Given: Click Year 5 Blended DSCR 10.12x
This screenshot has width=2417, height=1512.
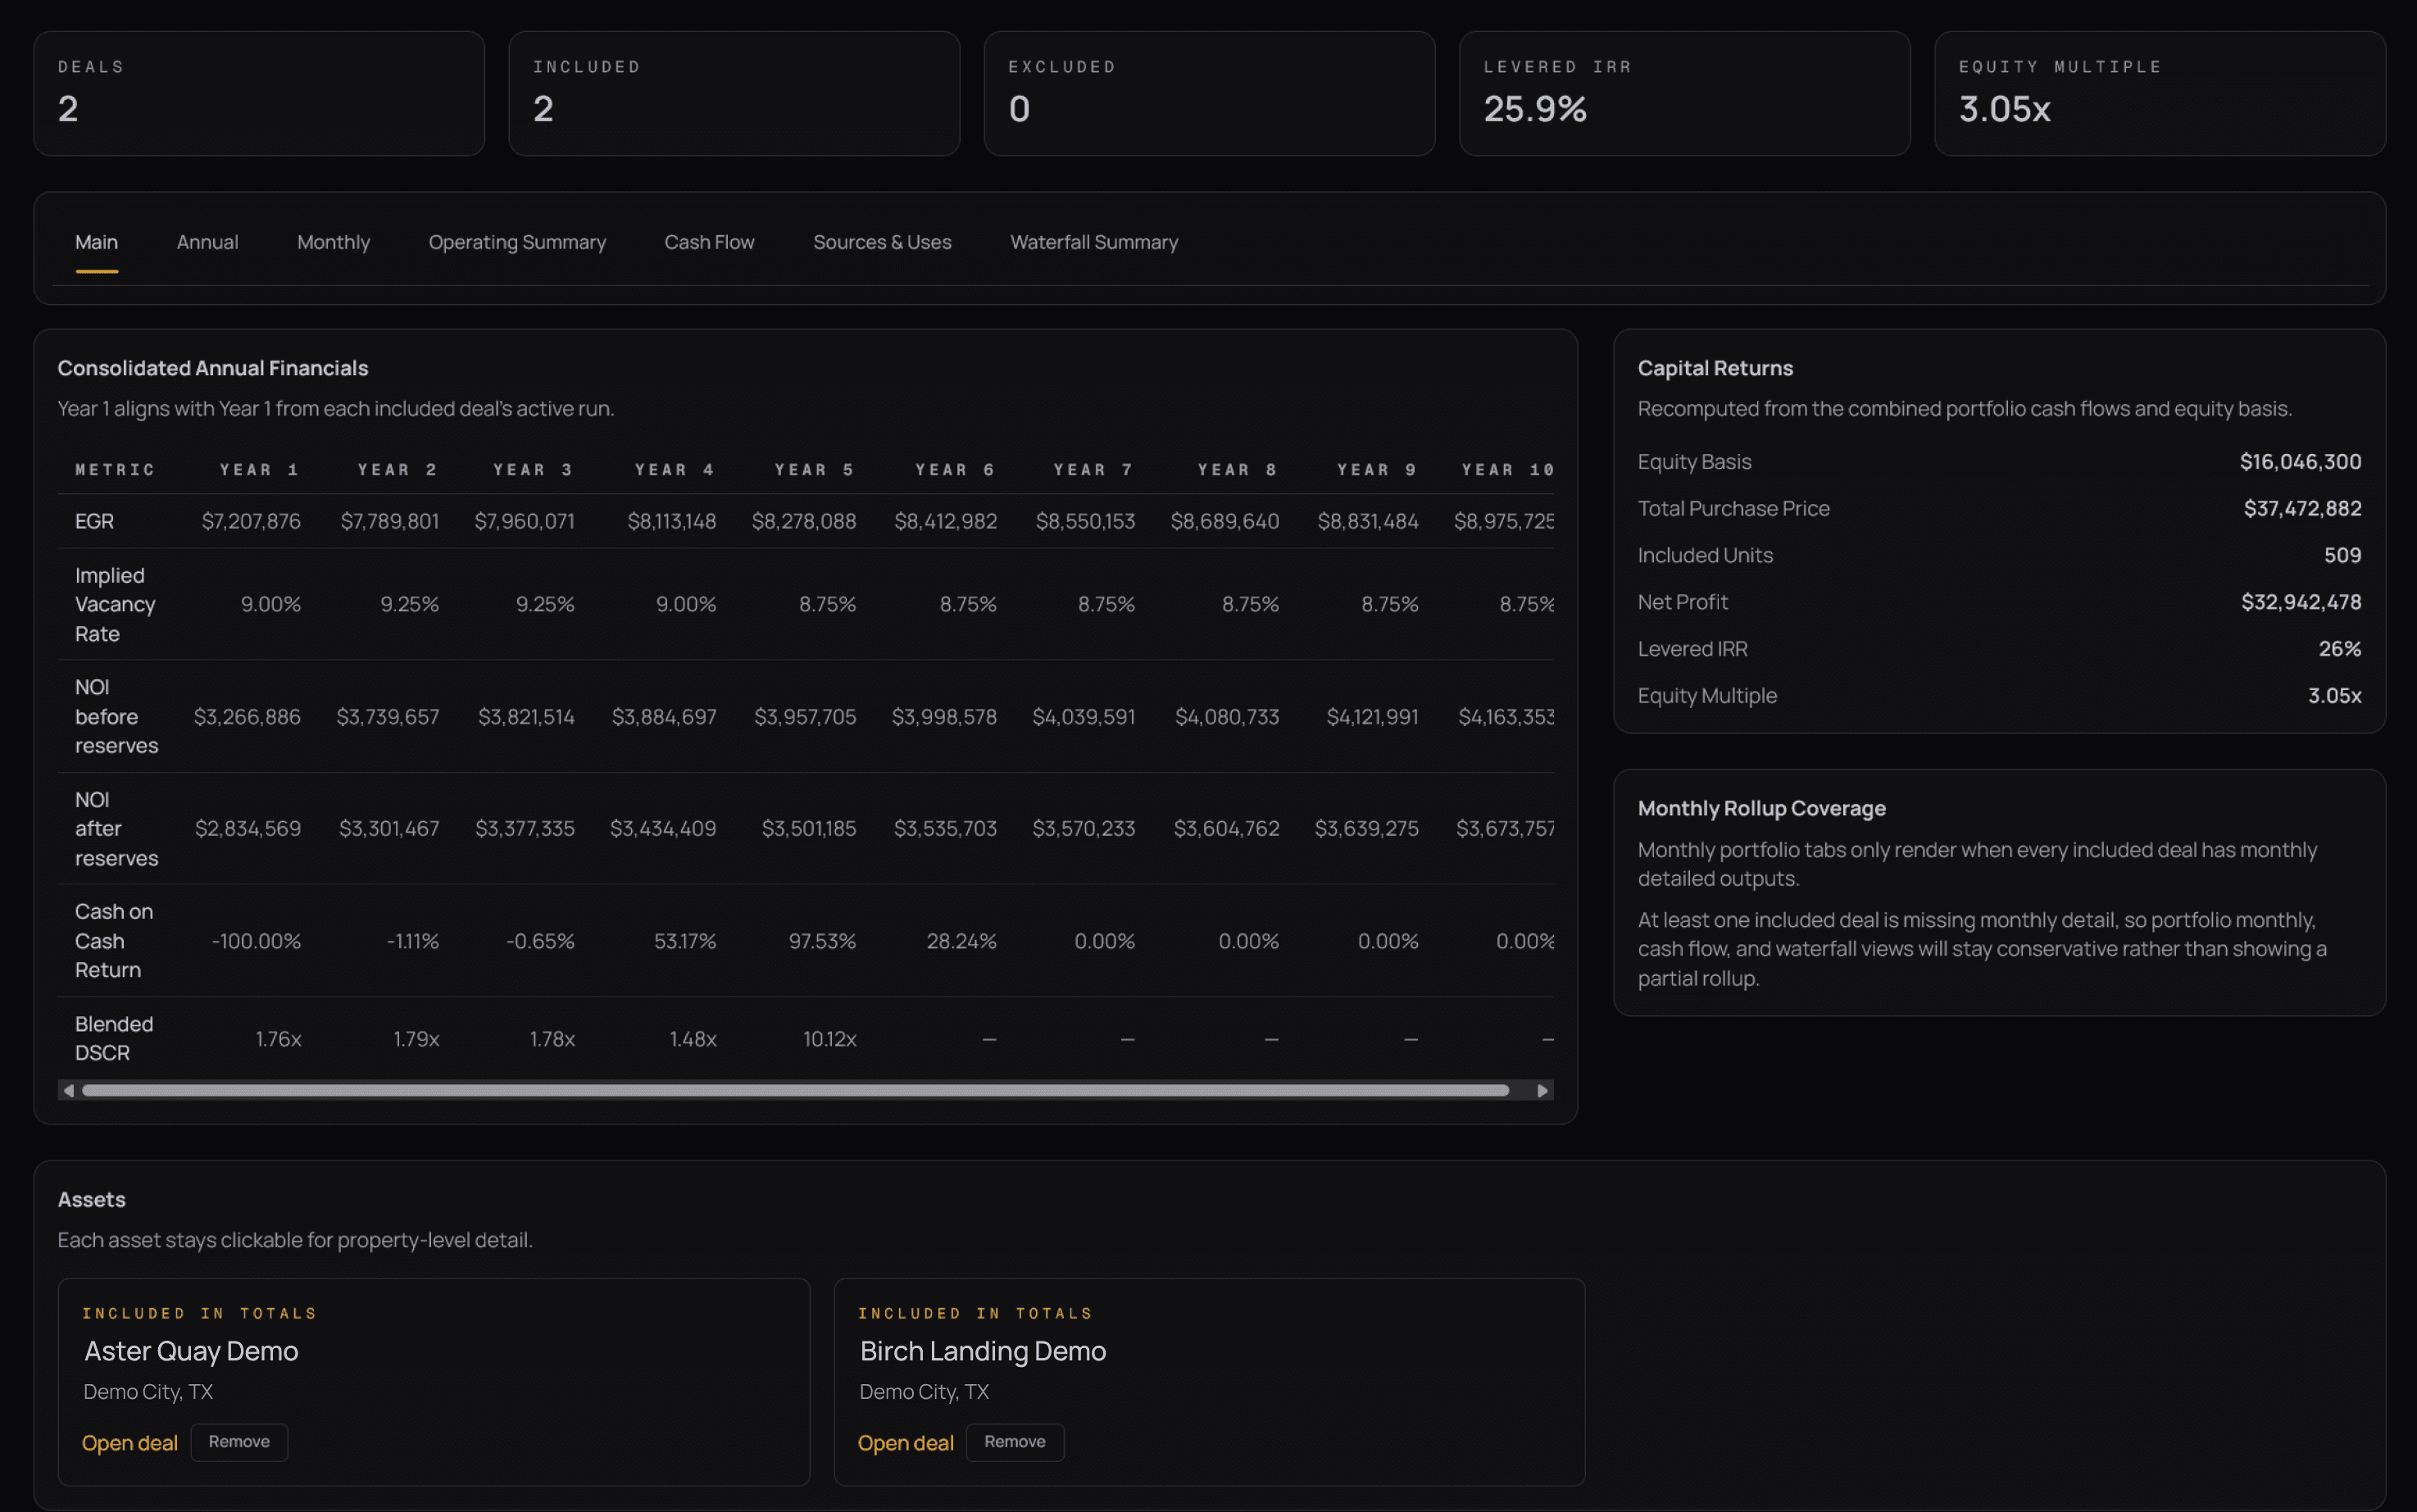Looking at the screenshot, I should click(830, 1039).
